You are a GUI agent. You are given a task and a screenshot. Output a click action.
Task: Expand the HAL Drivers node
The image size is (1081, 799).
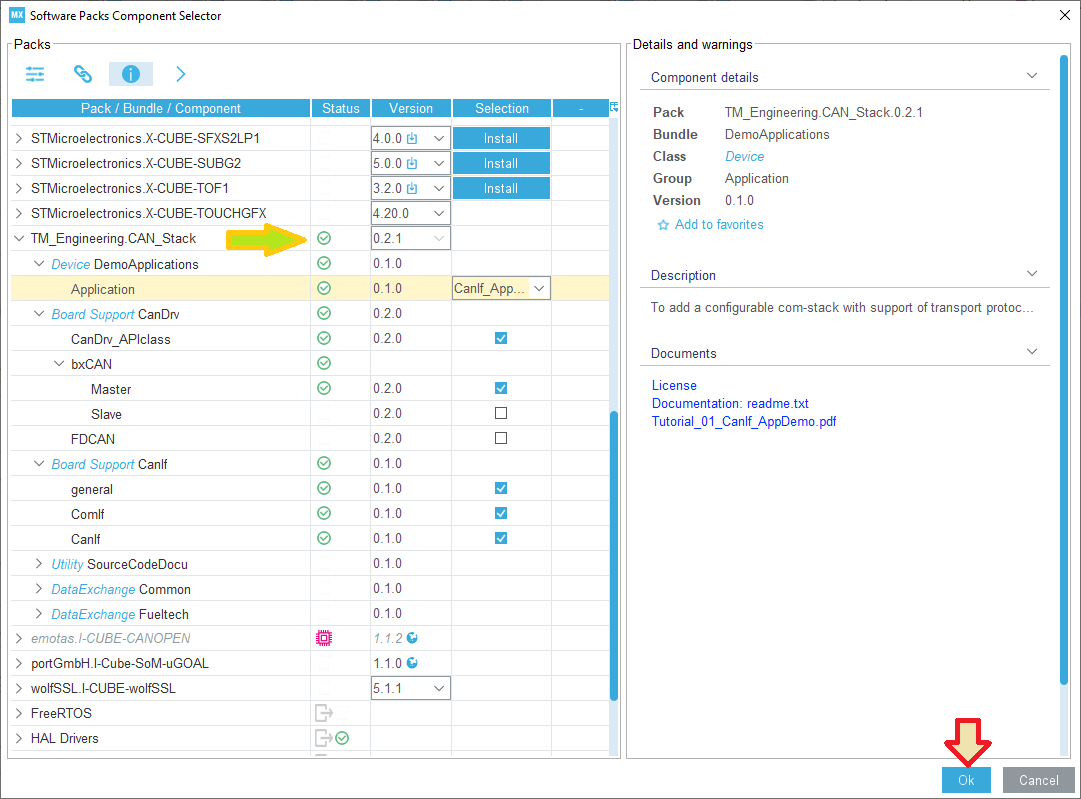point(19,738)
